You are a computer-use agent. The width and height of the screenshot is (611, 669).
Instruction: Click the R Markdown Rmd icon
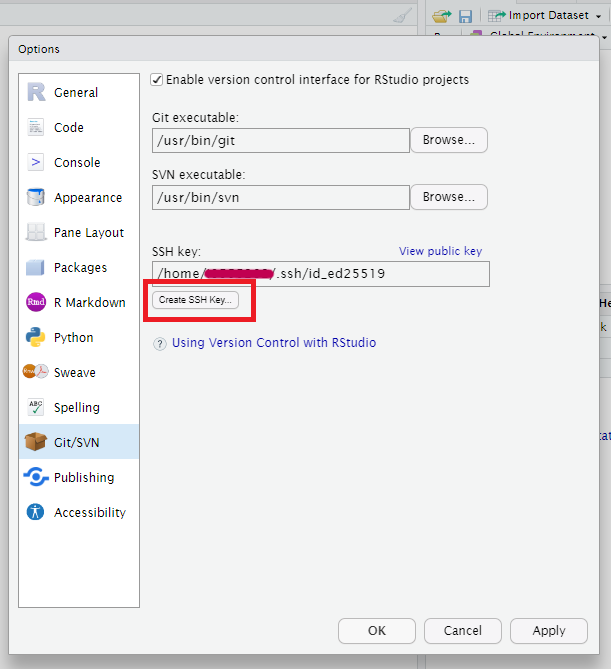click(36, 302)
